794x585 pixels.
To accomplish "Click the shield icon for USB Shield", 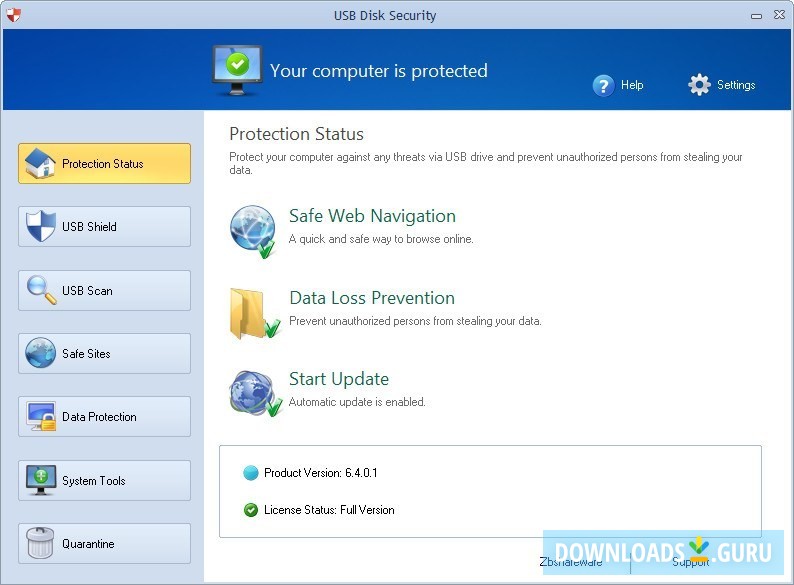I will 41,226.
